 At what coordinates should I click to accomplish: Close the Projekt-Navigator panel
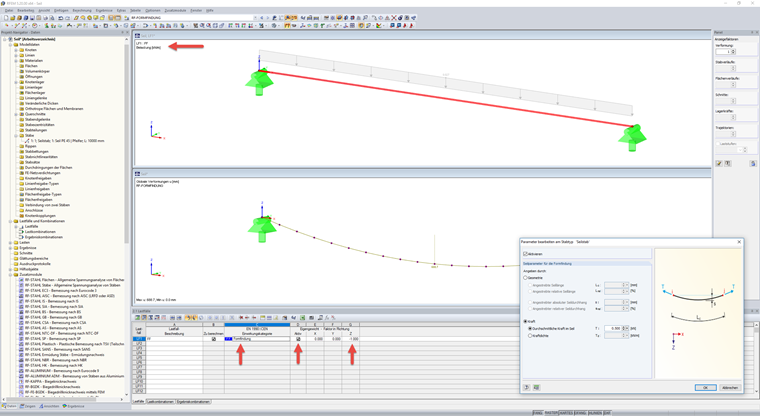(127, 32)
